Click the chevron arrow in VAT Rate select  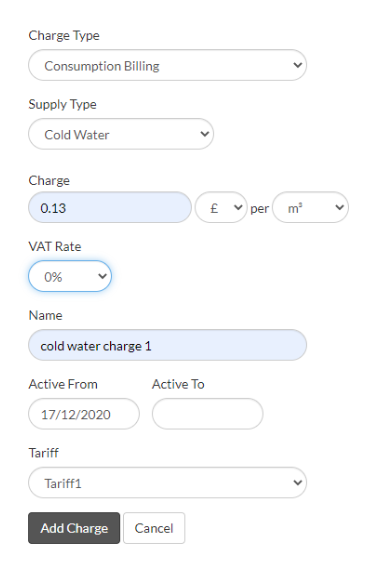coord(102,276)
